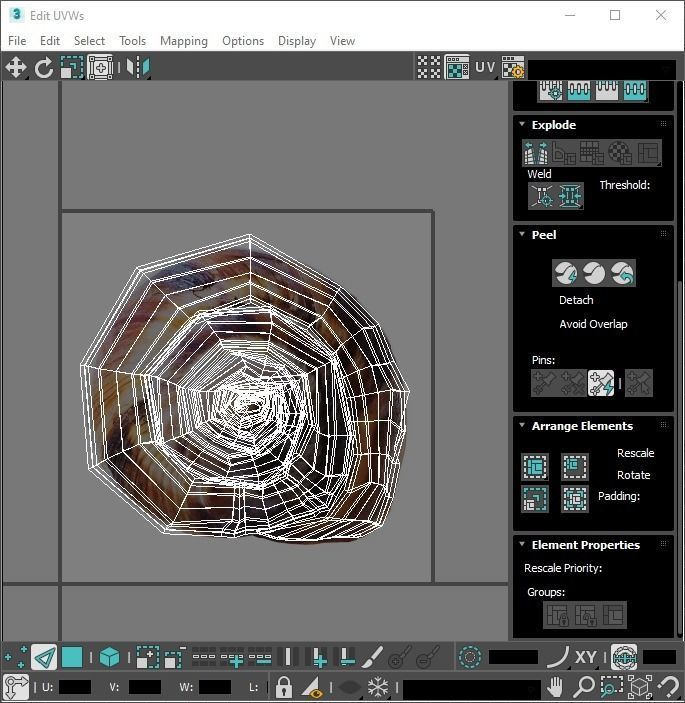Switch to Edge sub-object mode

[x=43, y=658]
